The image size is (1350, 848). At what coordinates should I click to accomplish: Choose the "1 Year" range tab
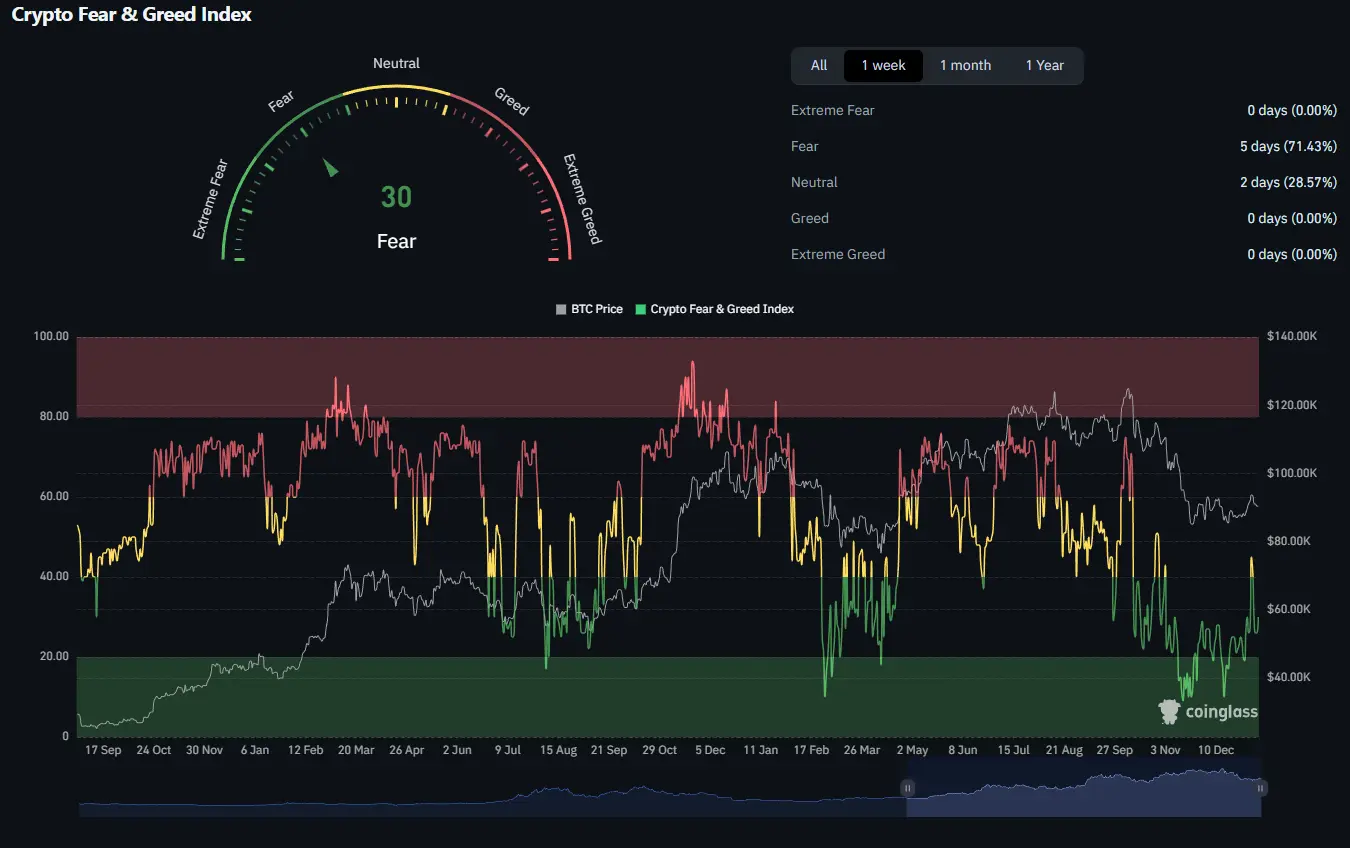tap(1044, 65)
